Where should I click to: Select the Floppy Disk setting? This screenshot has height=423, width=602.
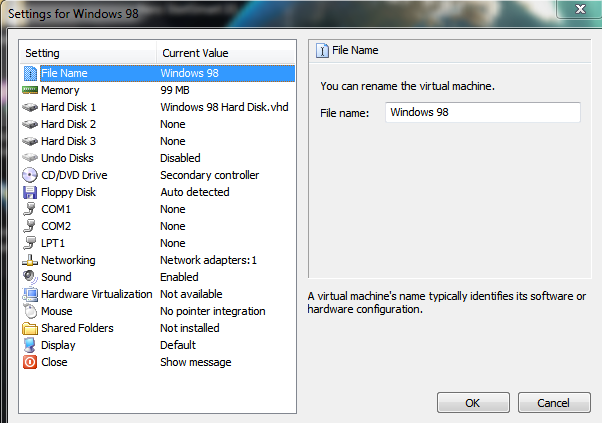click(x=157, y=192)
